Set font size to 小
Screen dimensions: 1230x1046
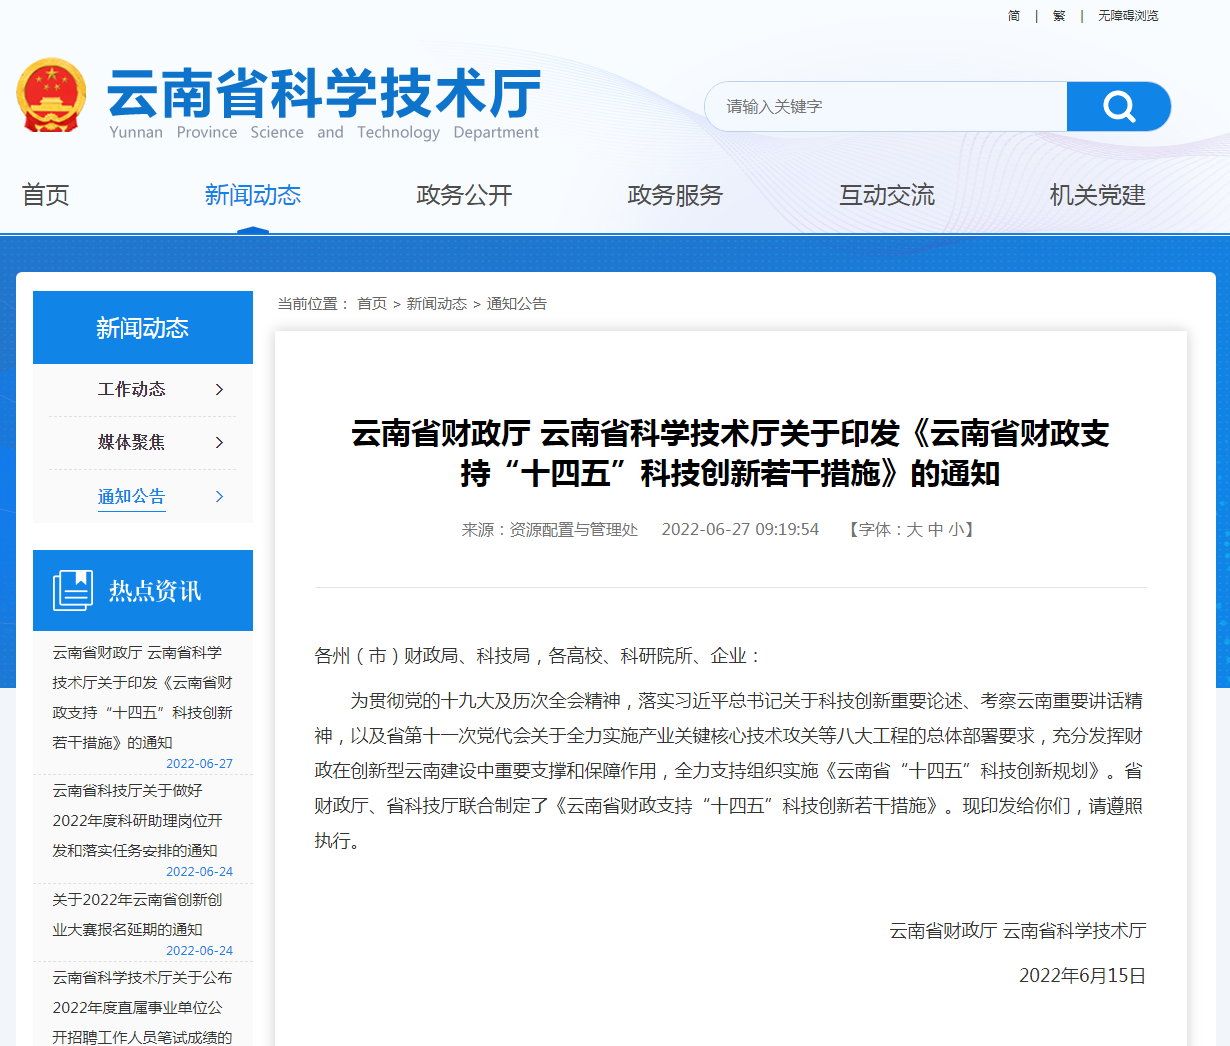(956, 530)
